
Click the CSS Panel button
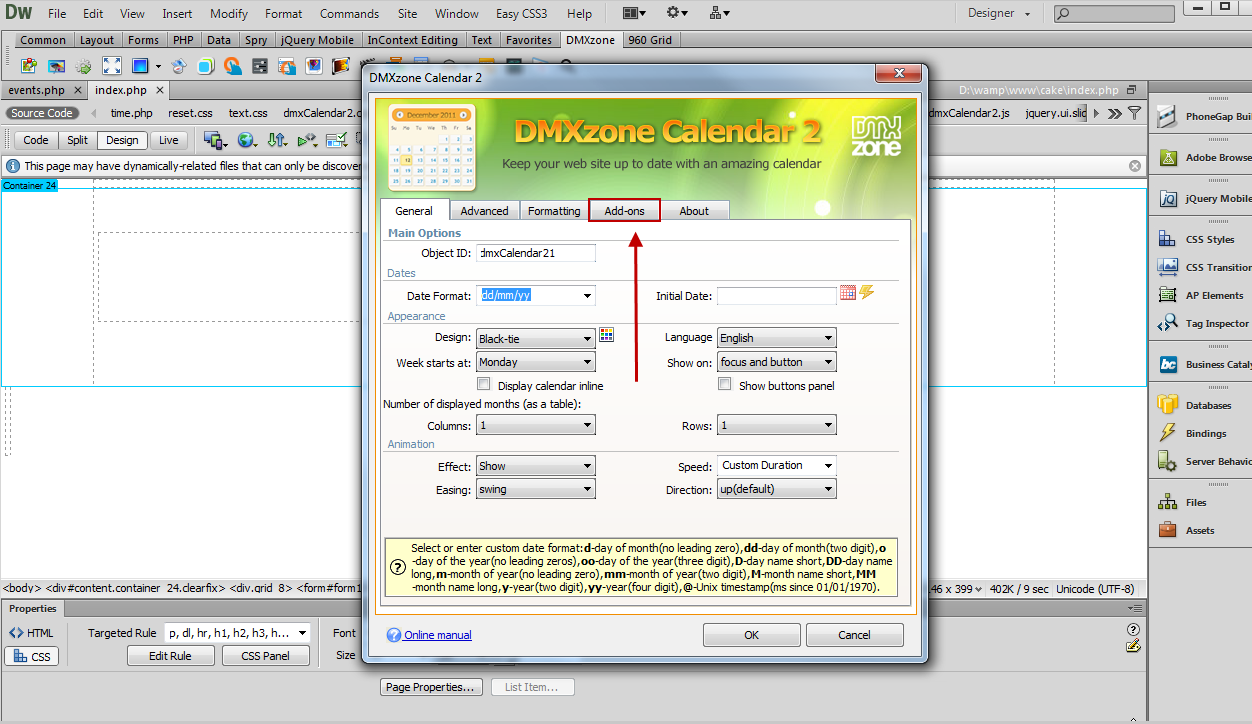(x=265, y=656)
